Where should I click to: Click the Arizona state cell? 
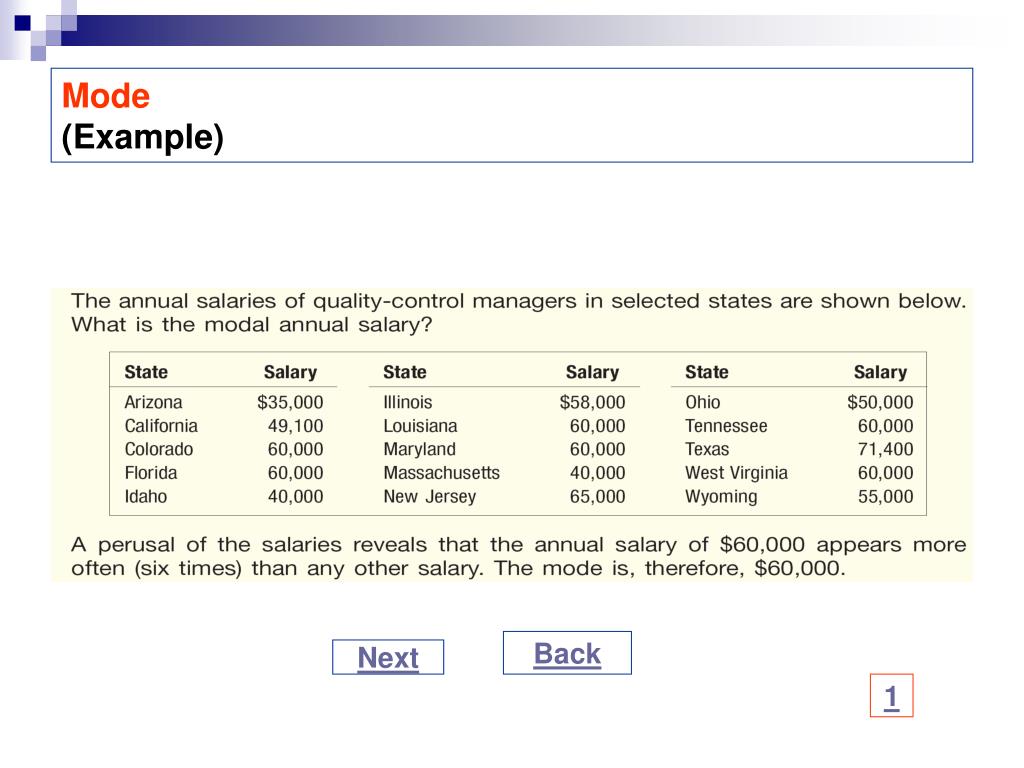153,402
